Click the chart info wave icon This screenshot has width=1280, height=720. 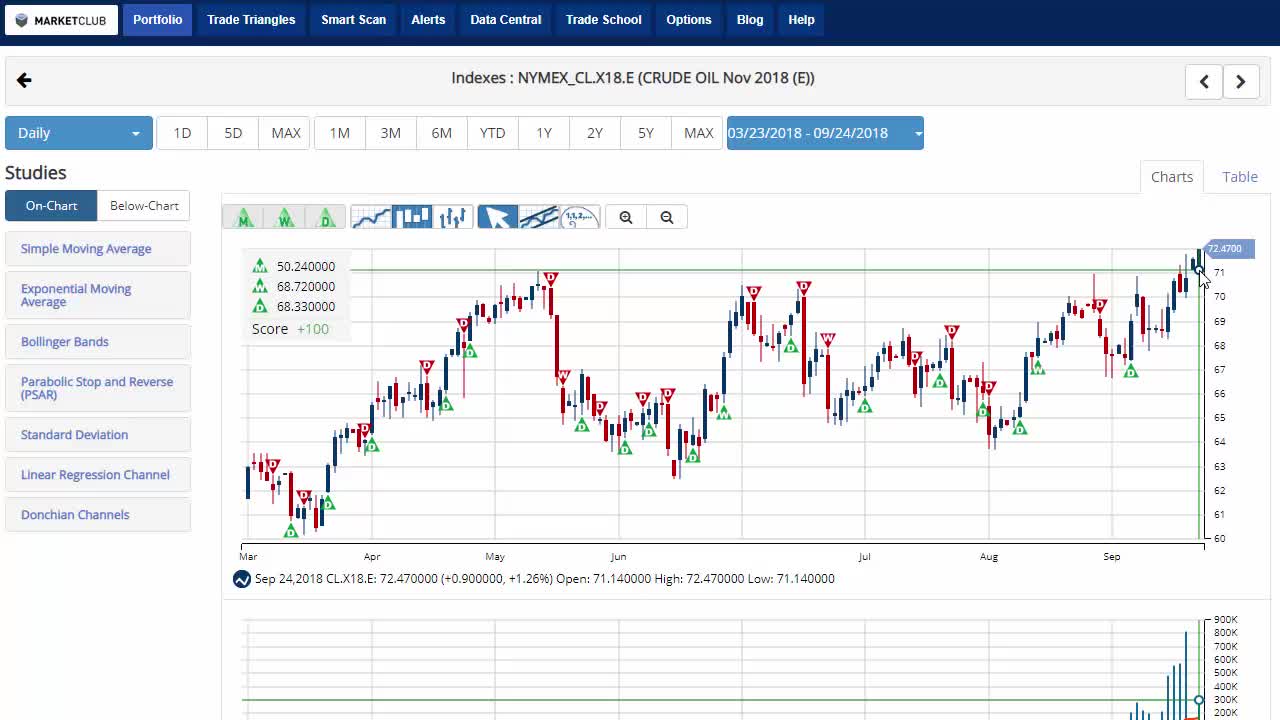242,579
